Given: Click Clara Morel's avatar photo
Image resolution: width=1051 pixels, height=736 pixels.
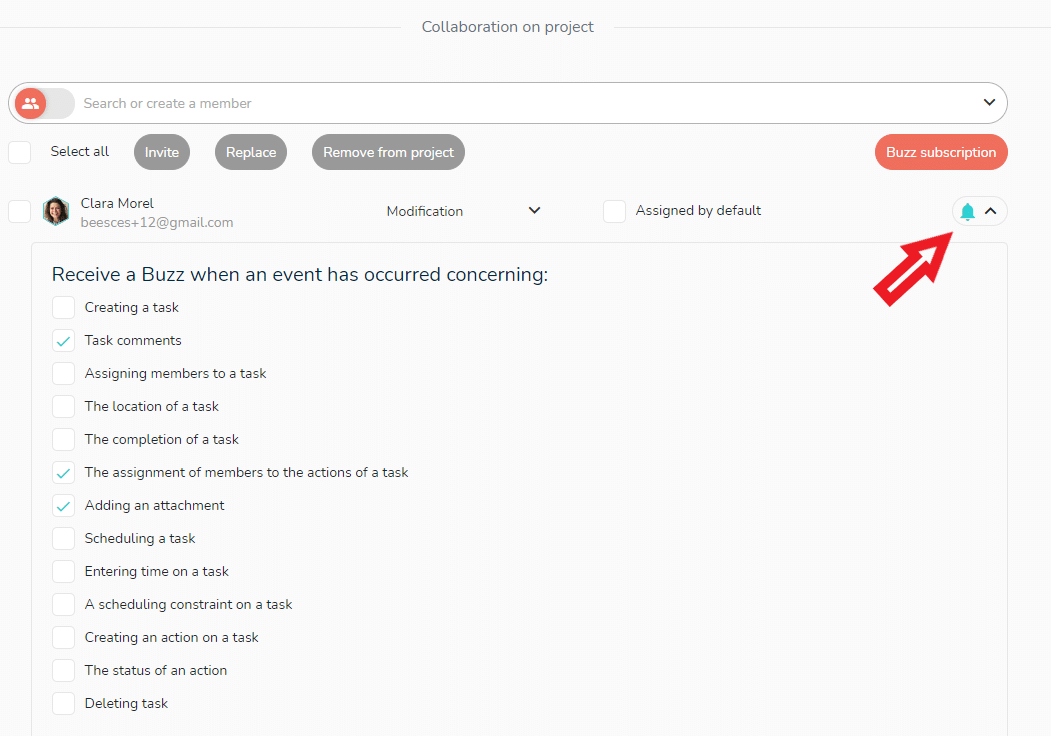Looking at the screenshot, I should 56,211.
